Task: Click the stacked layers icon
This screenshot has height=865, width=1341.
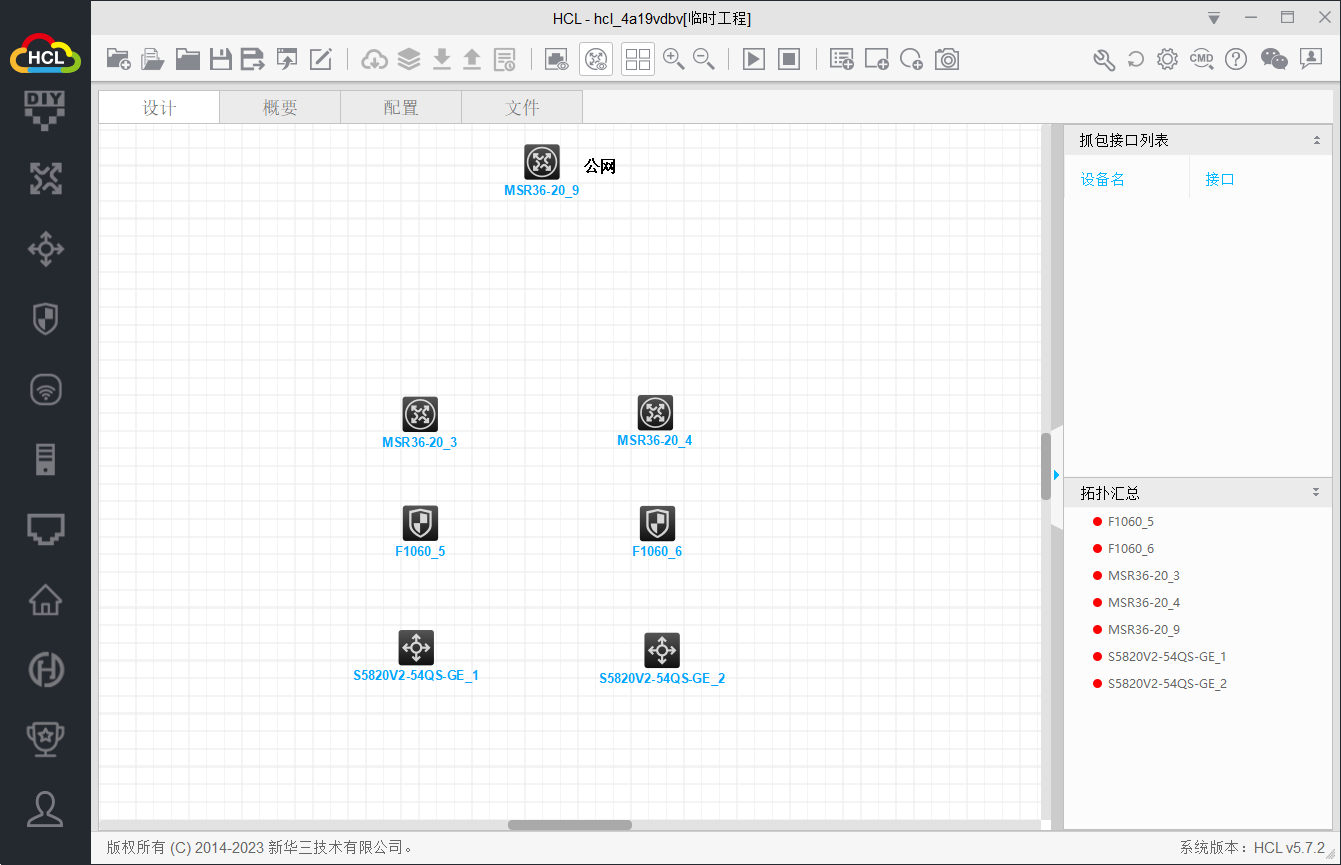Action: (409, 59)
